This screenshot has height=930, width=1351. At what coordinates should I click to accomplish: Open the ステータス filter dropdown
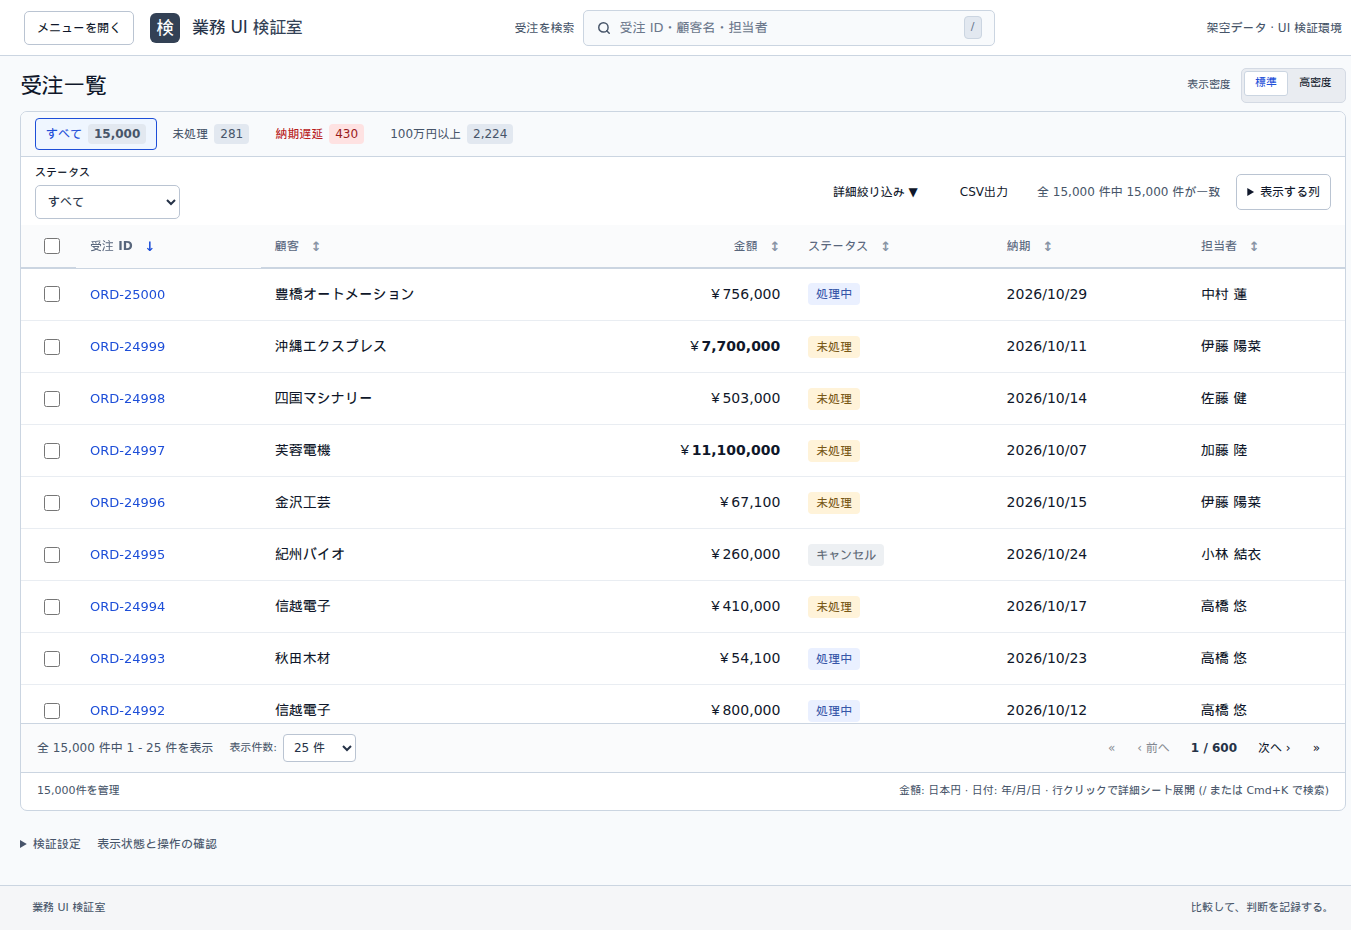coord(108,202)
